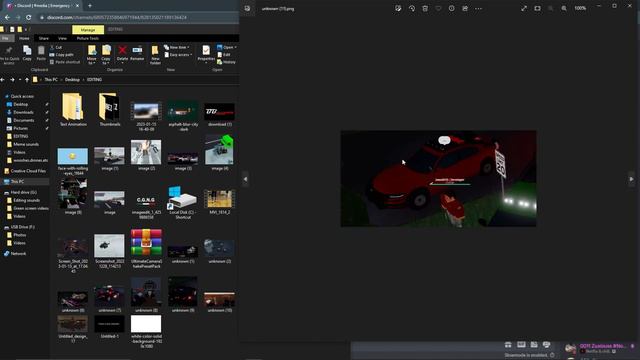
Task: Create a New folder from ribbon
Action: (x=155, y=55)
